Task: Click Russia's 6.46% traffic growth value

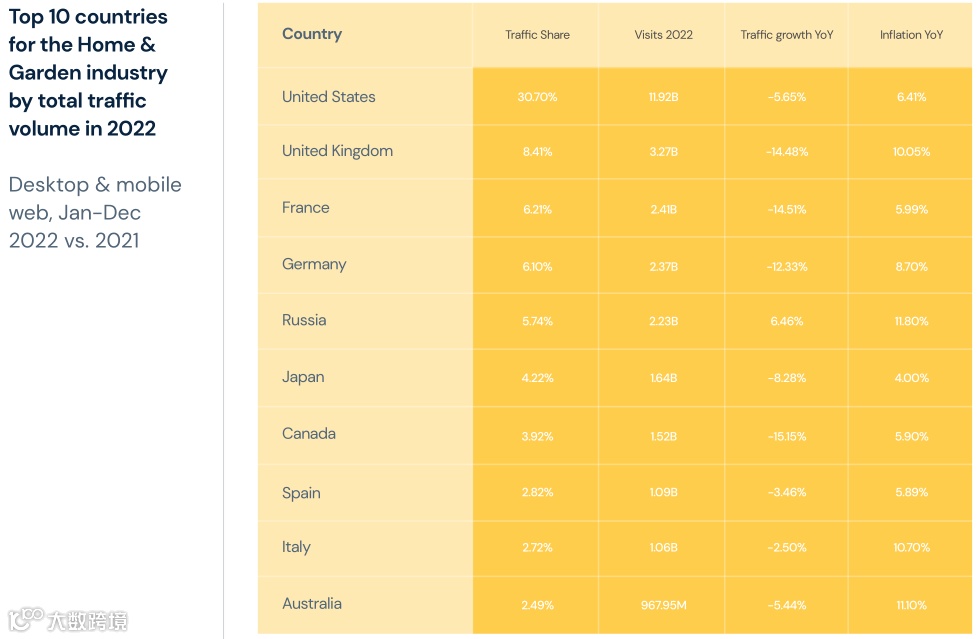Action: (x=786, y=321)
